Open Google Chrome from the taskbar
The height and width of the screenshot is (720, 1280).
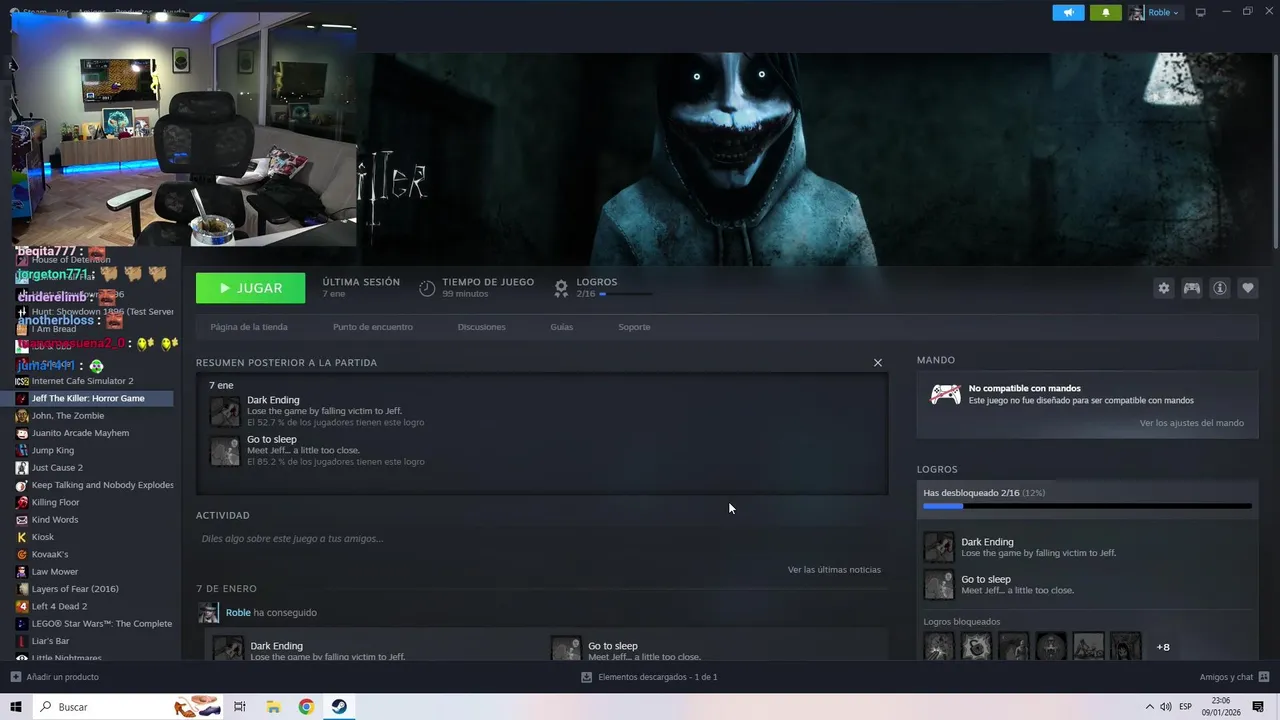[306, 707]
